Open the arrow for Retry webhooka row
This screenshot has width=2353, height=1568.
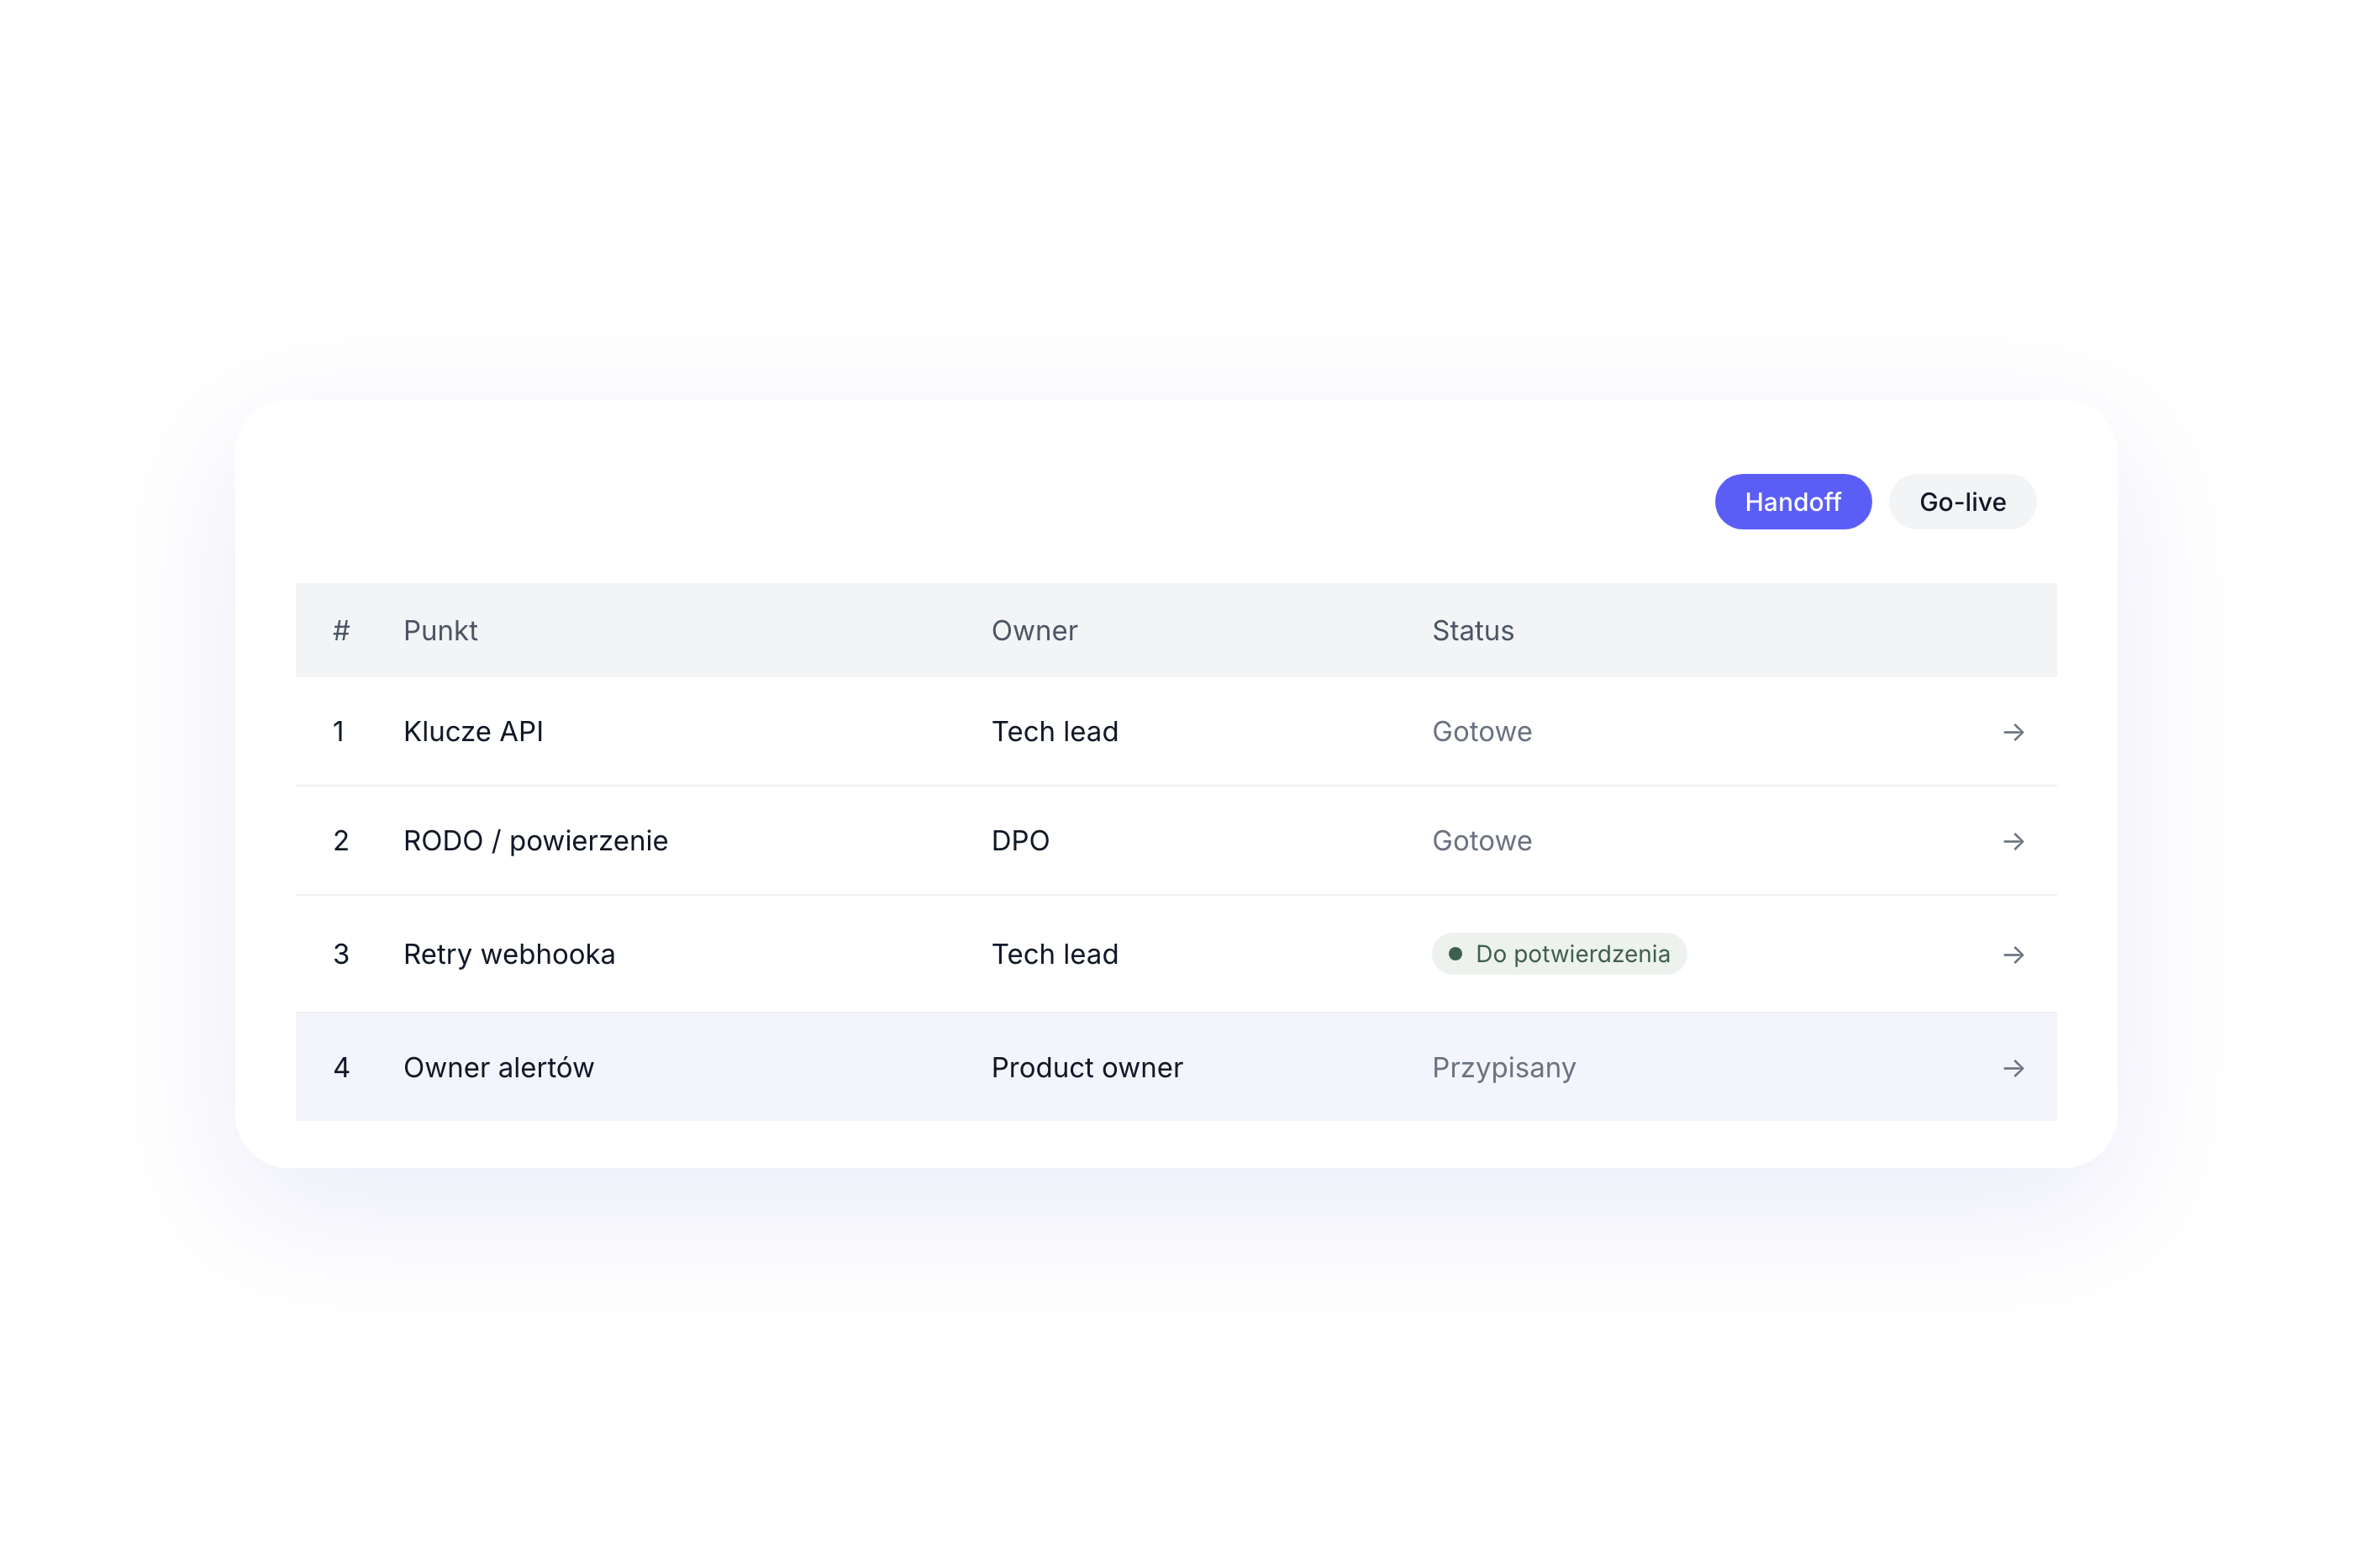click(2013, 955)
